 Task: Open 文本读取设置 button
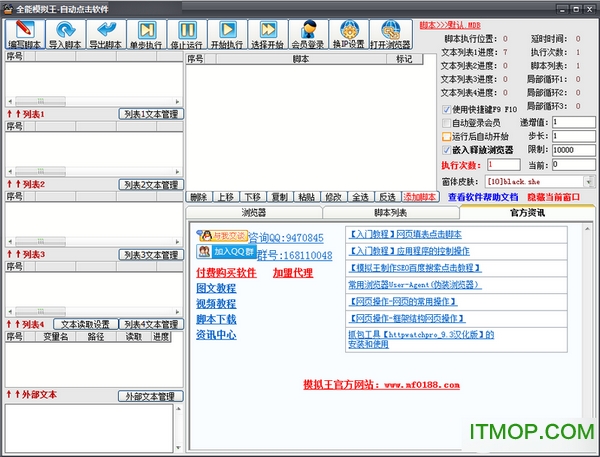pyautogui.click(x=85, y=325)
